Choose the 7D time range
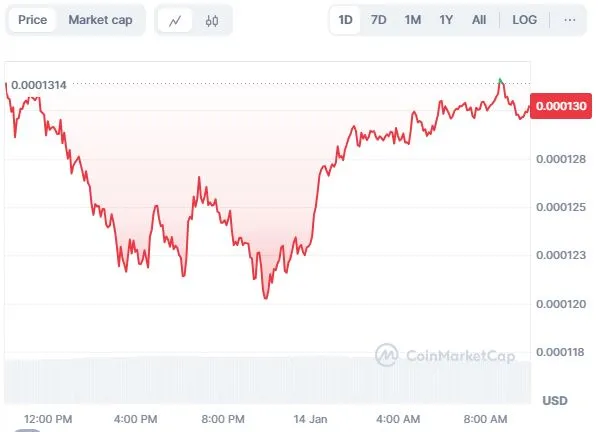This screenshot has height=432, width=602. (379, 20)
